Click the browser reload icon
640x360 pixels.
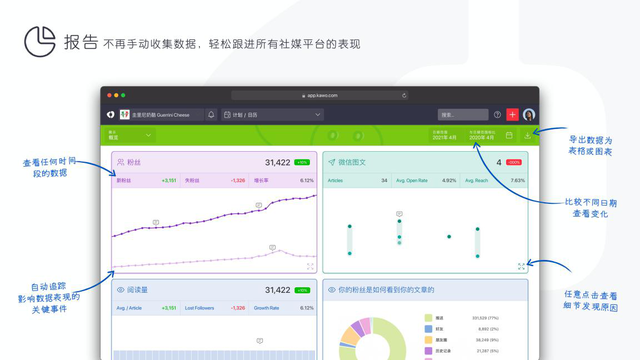click(x=404, y=96)
